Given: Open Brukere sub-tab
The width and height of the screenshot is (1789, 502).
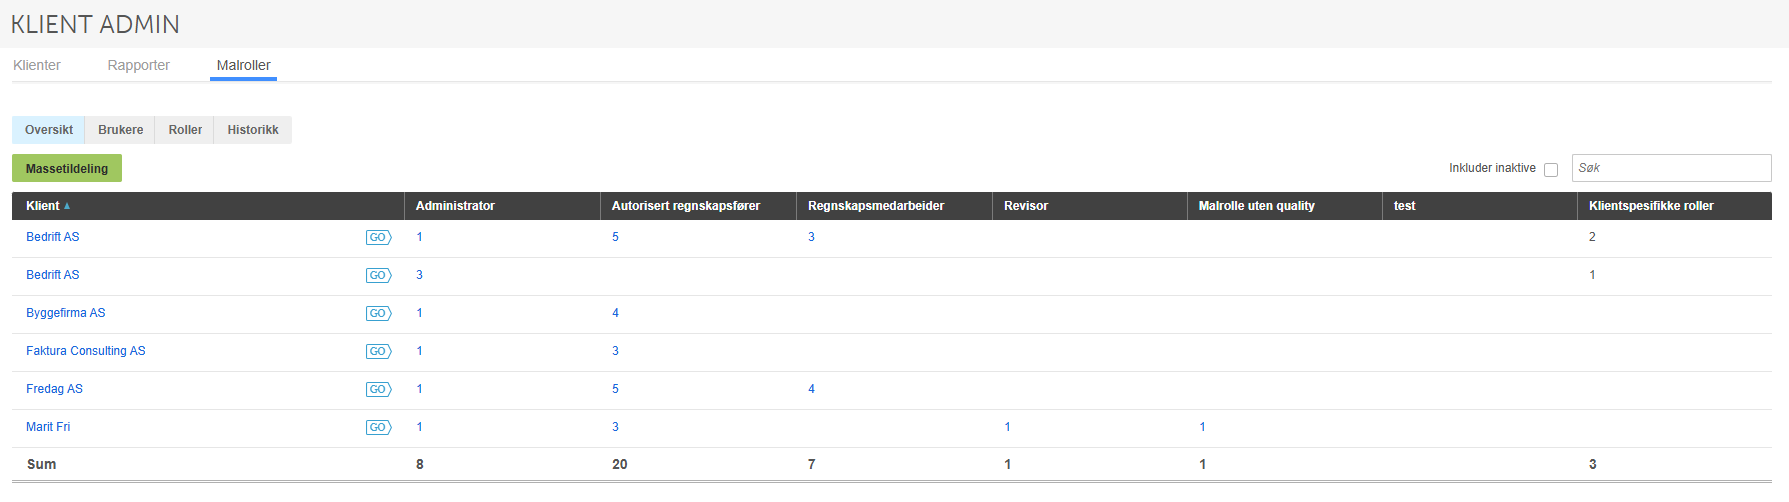Looking at the screenshot, I should point(120,130).
